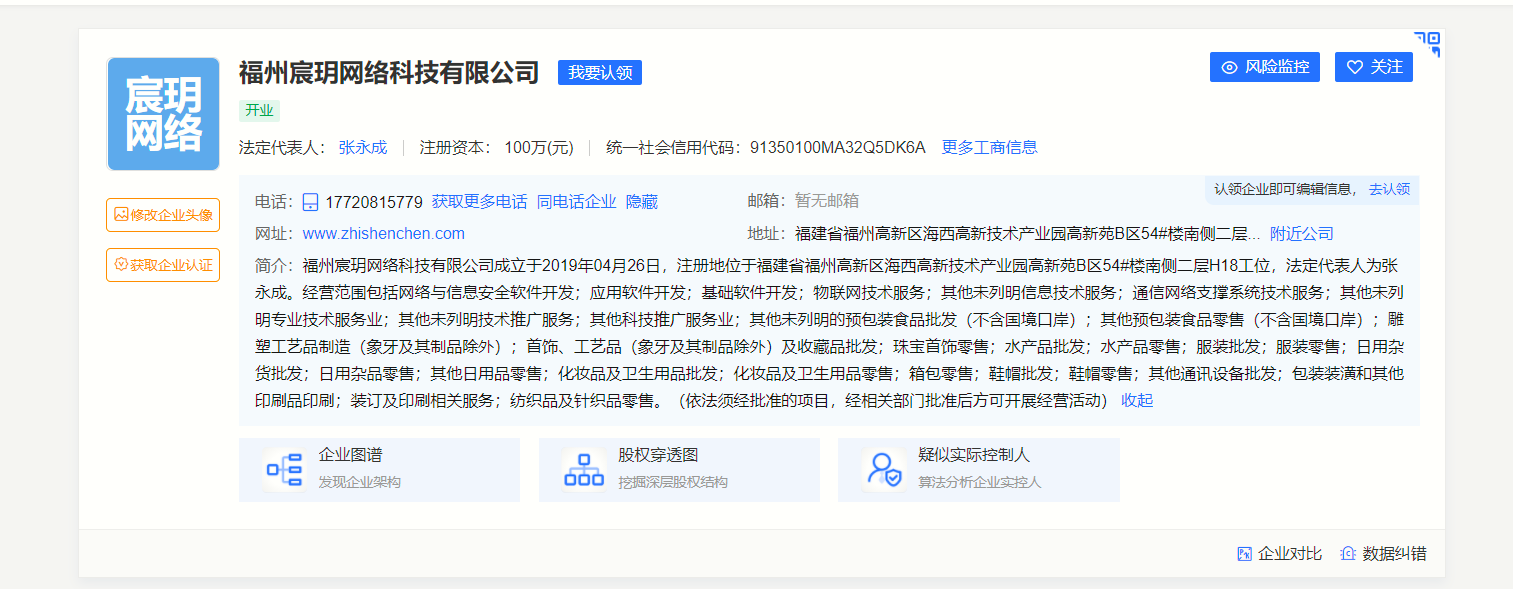The height and width of the screenshot is (589, 1513).
Task: Open the www.zhishenchen.com website link
Action: [382, 233]
